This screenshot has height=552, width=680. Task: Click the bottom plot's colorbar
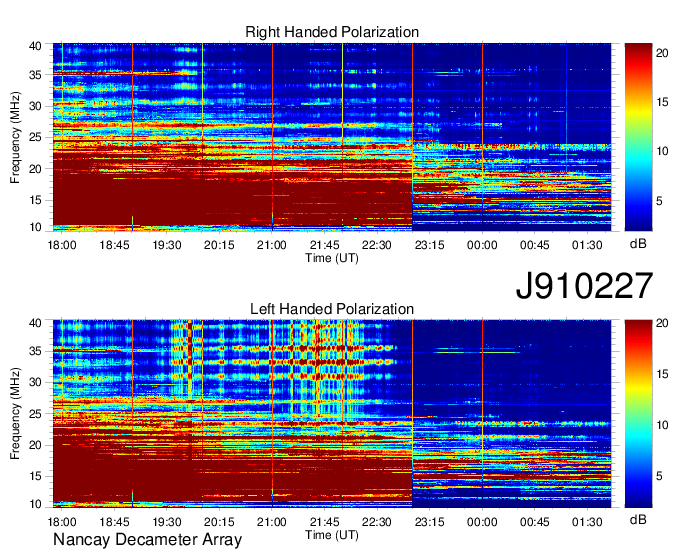638,414
